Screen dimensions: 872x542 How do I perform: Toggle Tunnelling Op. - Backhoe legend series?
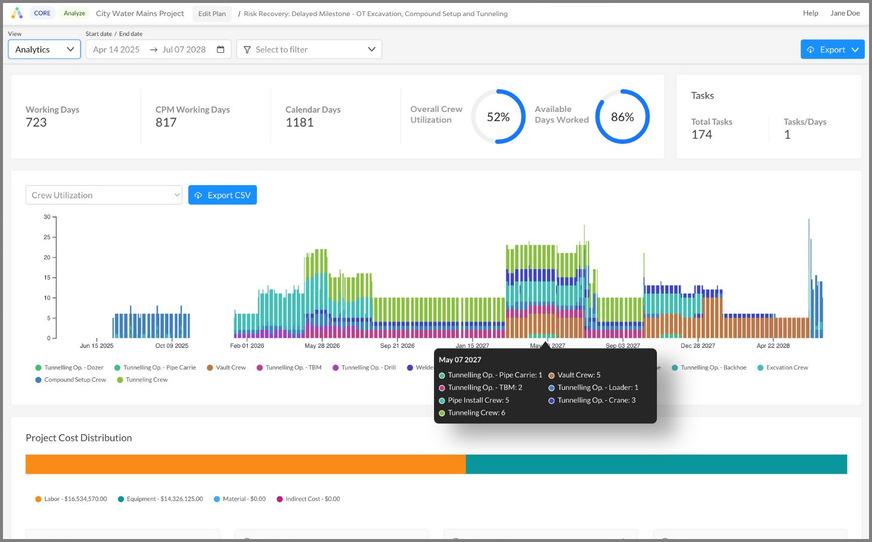coord(709,367)
